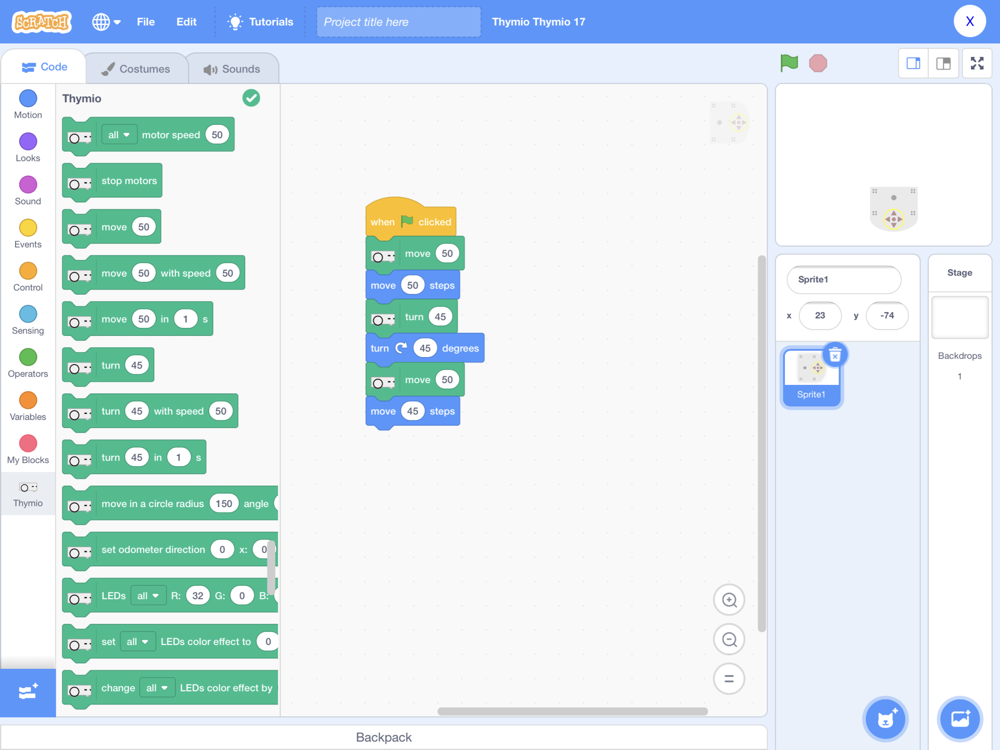Enter full screen stage mode
This screenshot has height=750, width=1000.
pos(977,63)
